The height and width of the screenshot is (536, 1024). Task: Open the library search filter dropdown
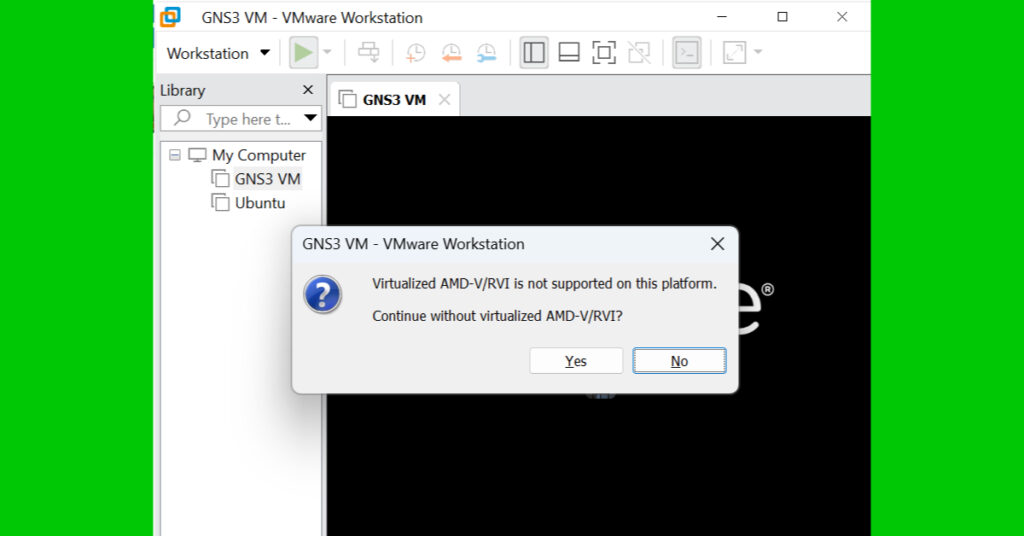310,118
